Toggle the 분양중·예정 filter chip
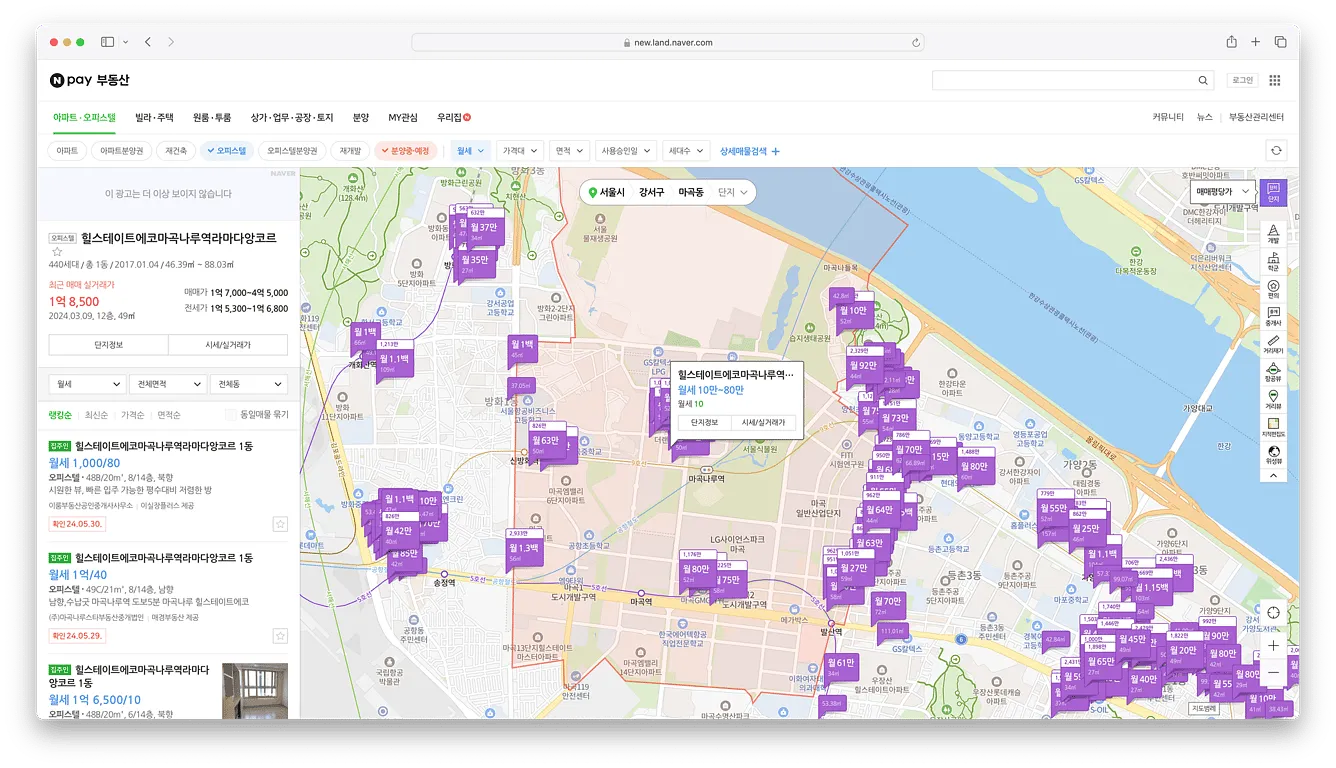Viewport: 1336px width, 768px height. click(x=406, y=151)
